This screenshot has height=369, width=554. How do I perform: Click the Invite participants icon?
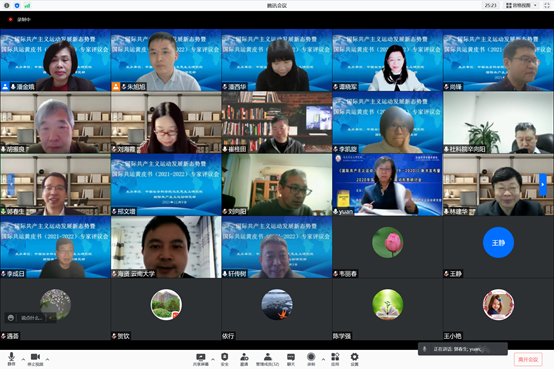244,359
